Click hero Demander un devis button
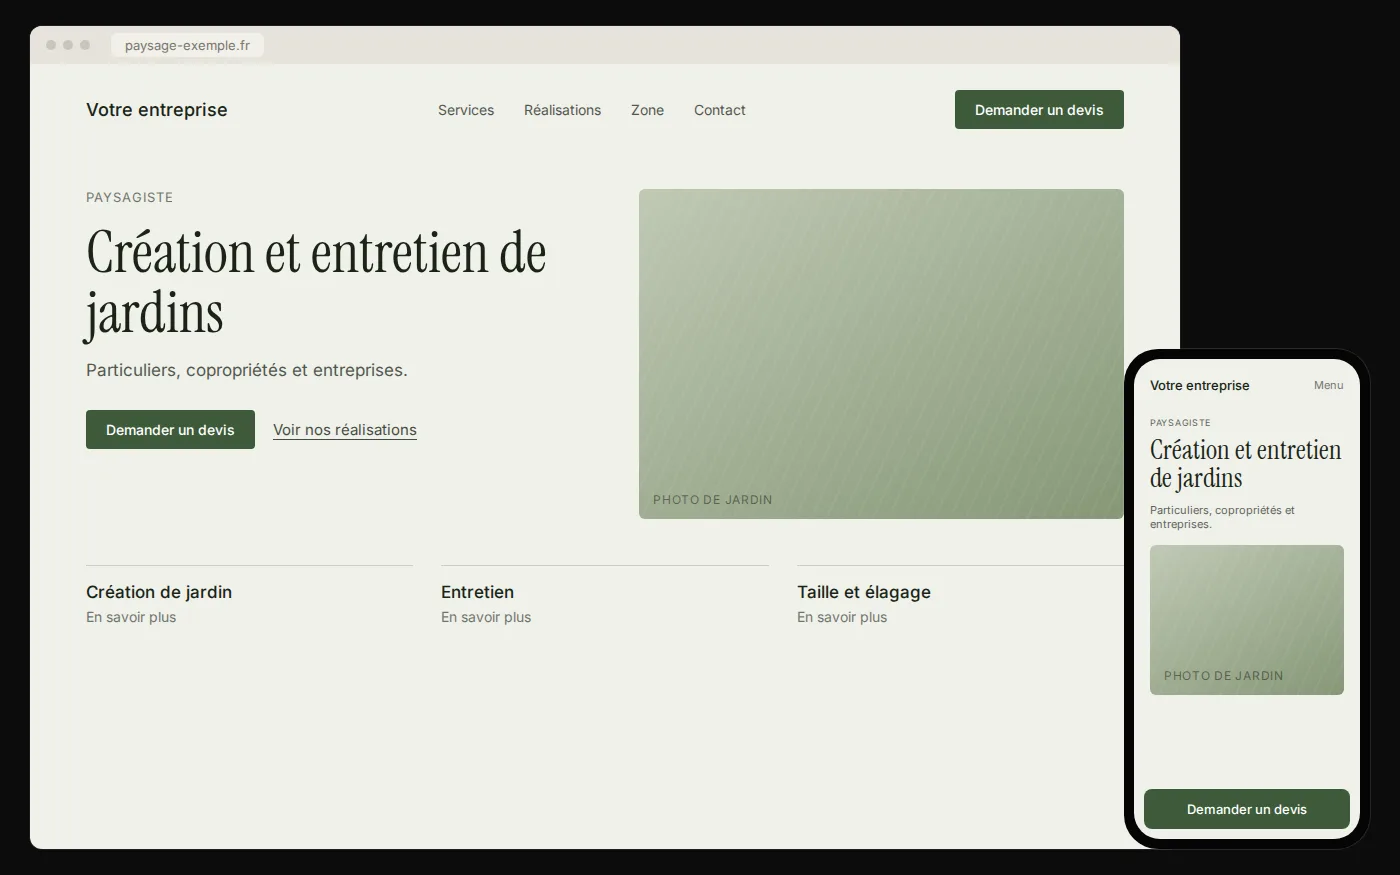The image size is (1400, 875). click(x=170, y=430)
